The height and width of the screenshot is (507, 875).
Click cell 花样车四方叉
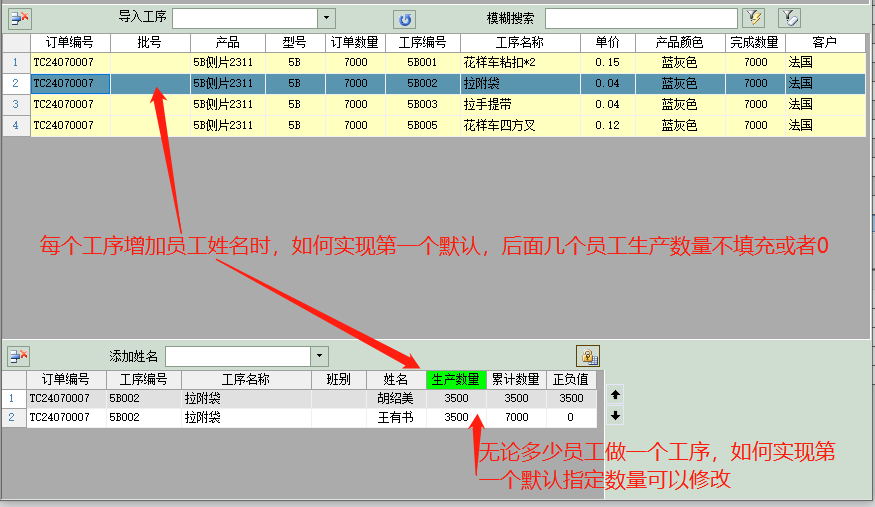click(x=520, y=125)
